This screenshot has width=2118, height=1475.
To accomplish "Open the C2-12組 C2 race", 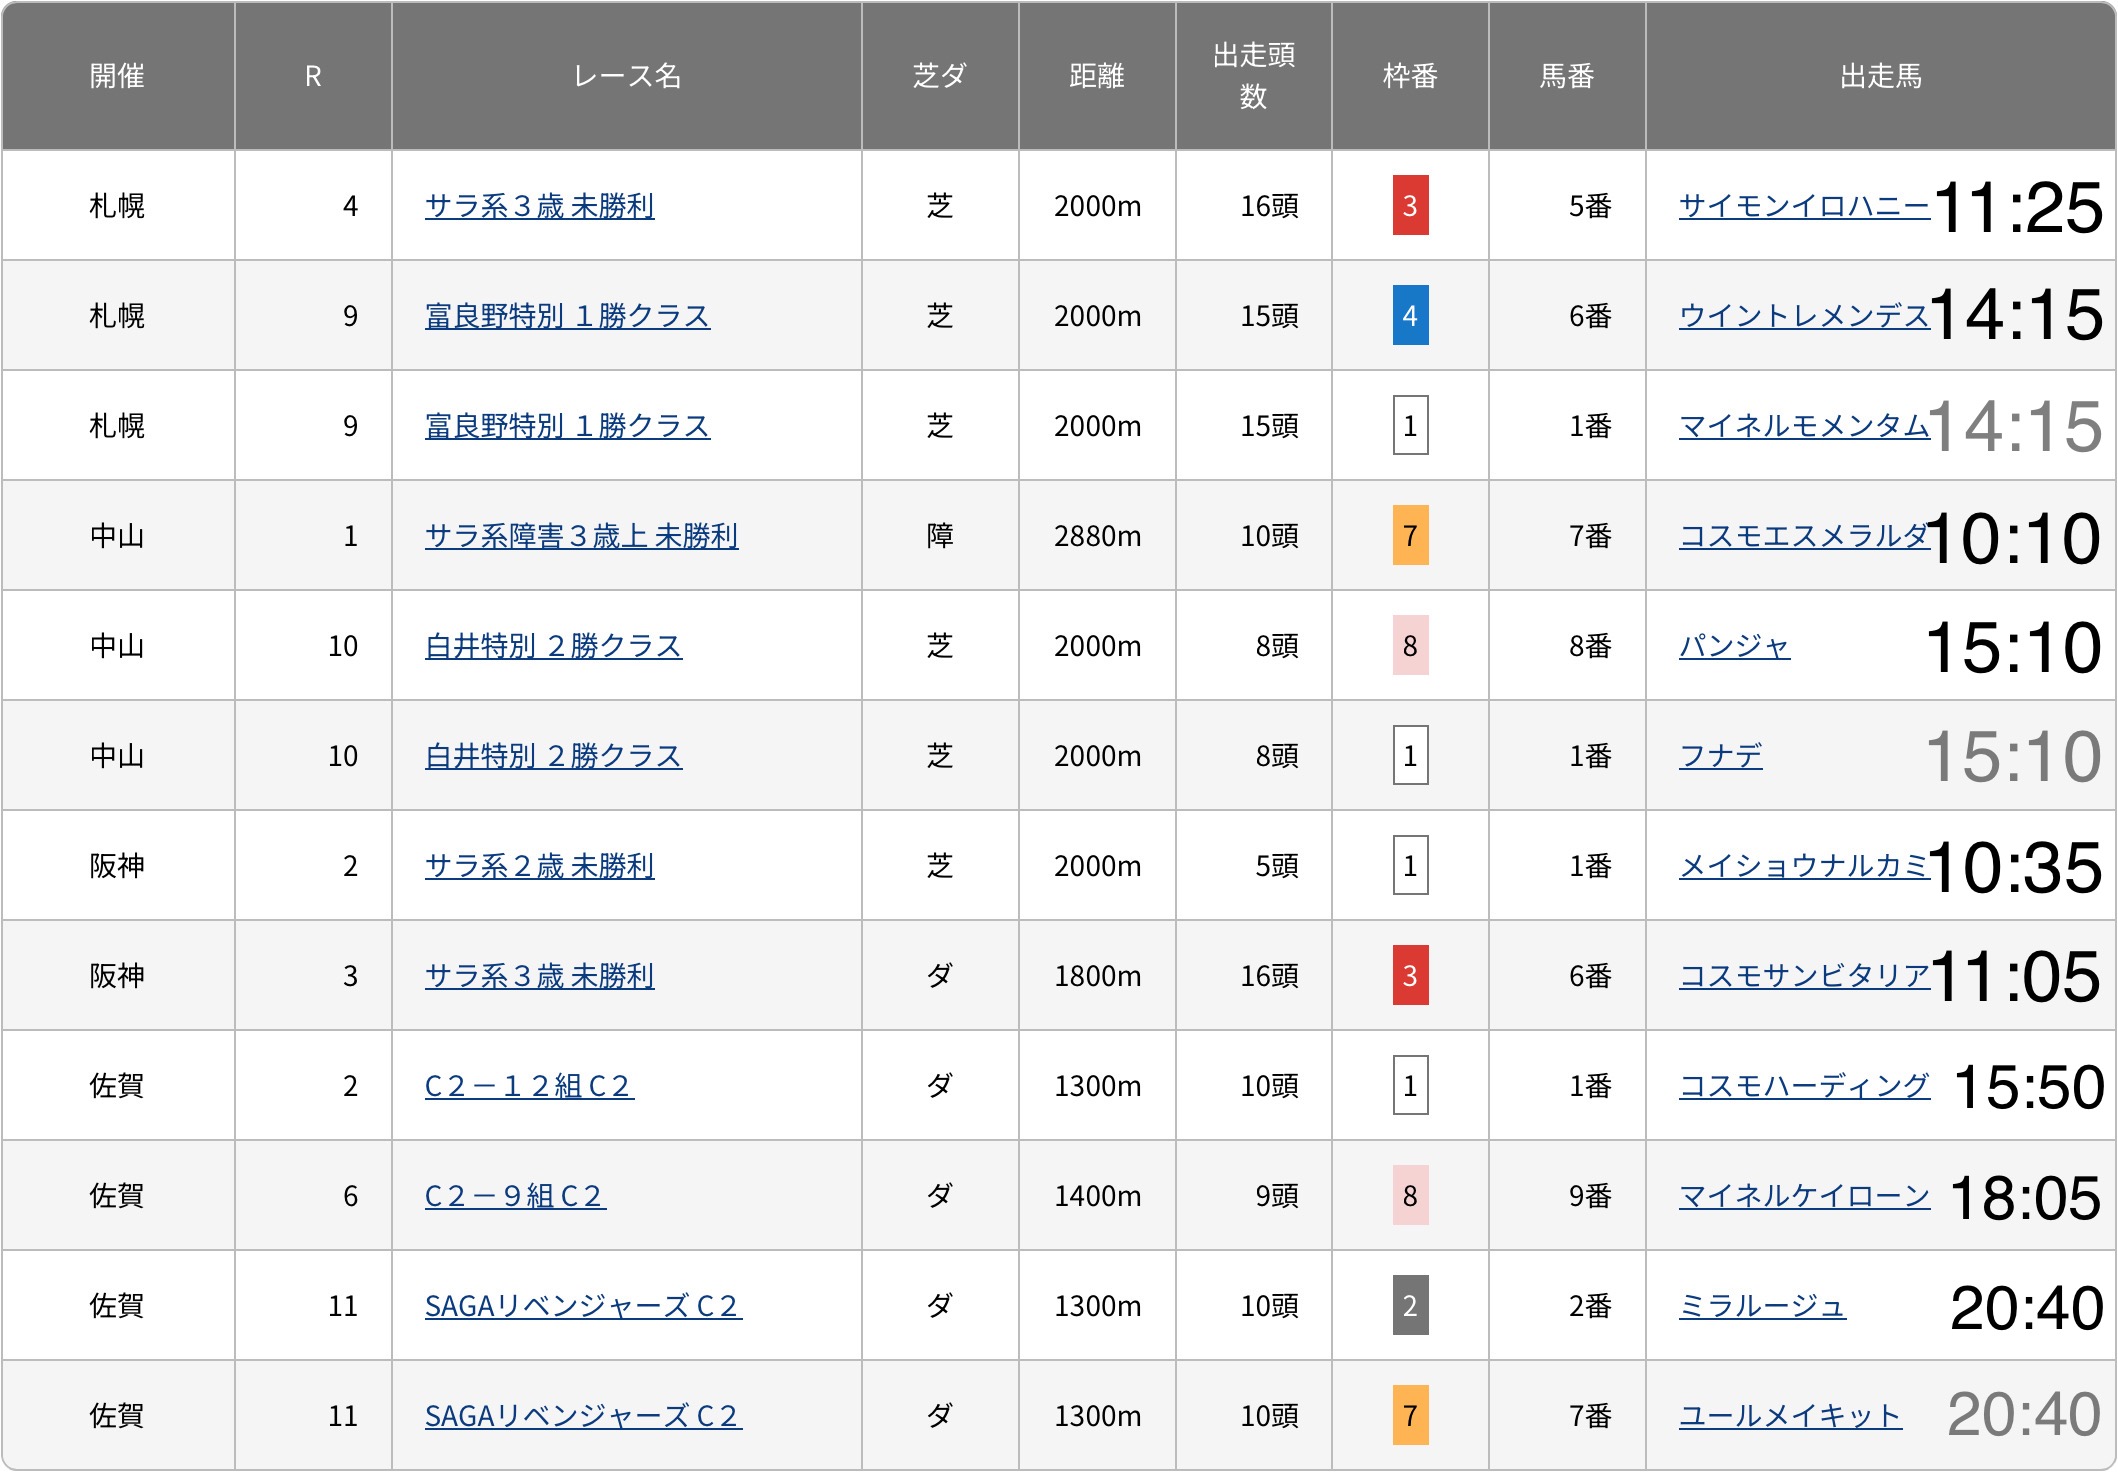I will click(529, 1086).
